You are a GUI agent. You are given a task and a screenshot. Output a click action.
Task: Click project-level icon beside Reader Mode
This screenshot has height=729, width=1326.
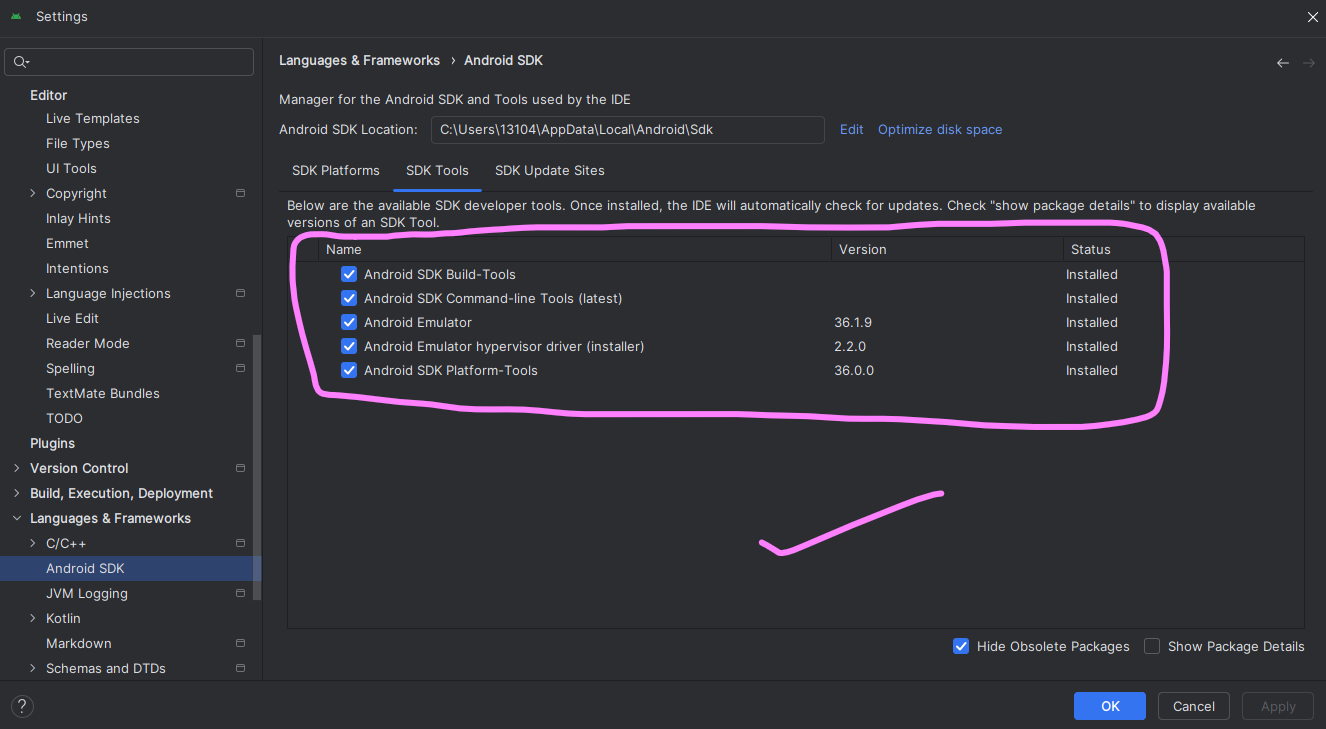coord(240,343)
